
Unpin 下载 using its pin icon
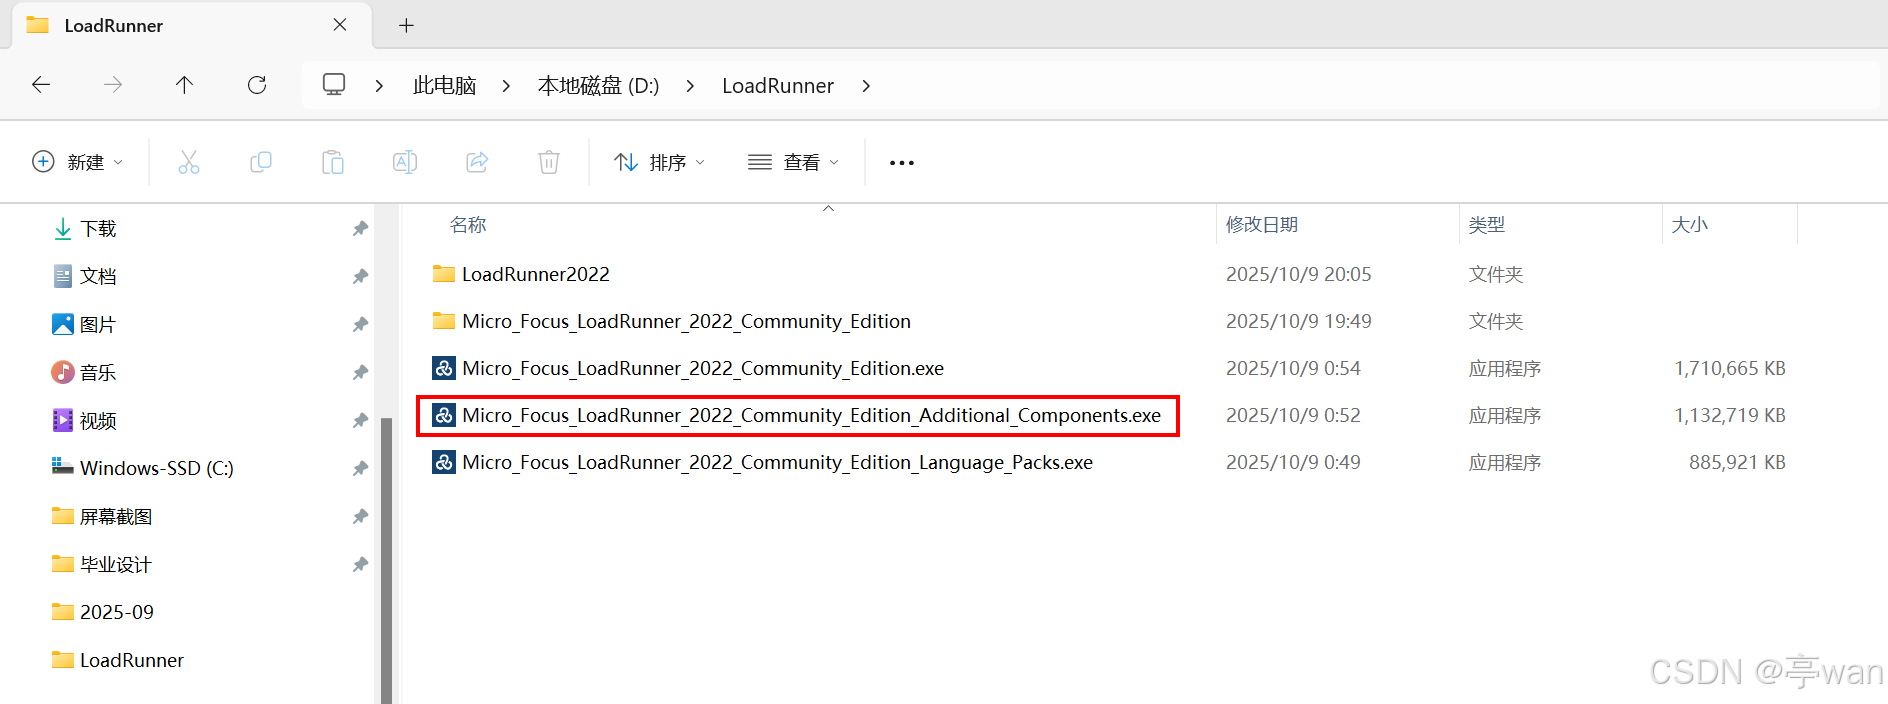click(x=360, y=229)
